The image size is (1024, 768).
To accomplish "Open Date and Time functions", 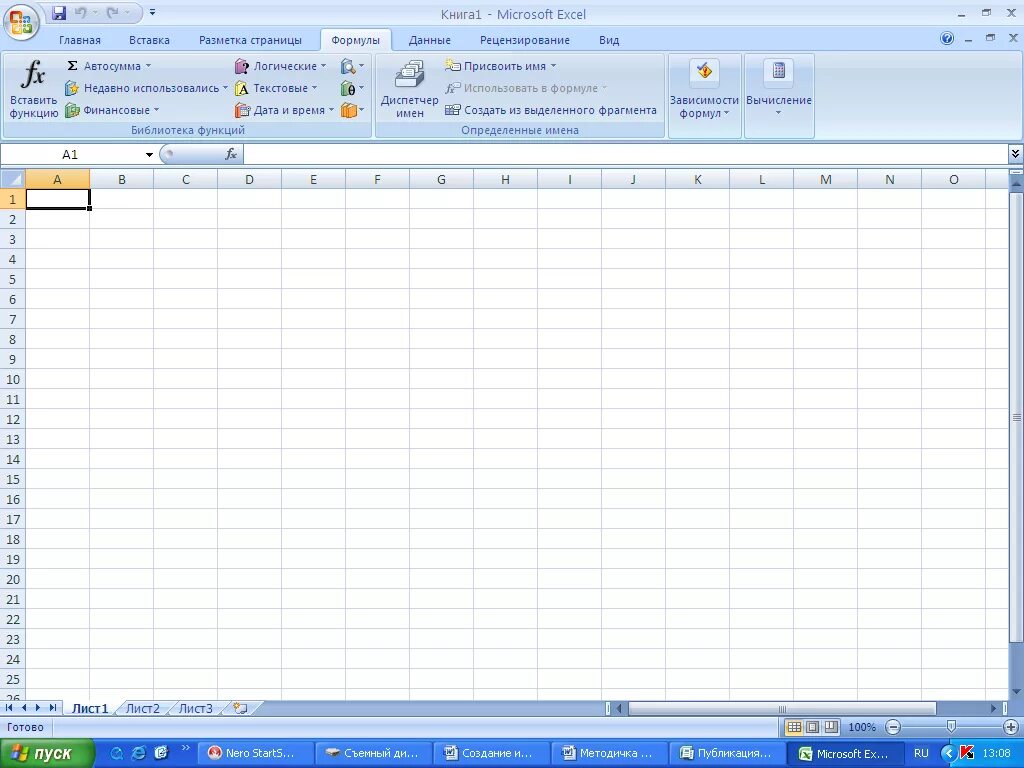I will tap(284, 110).
